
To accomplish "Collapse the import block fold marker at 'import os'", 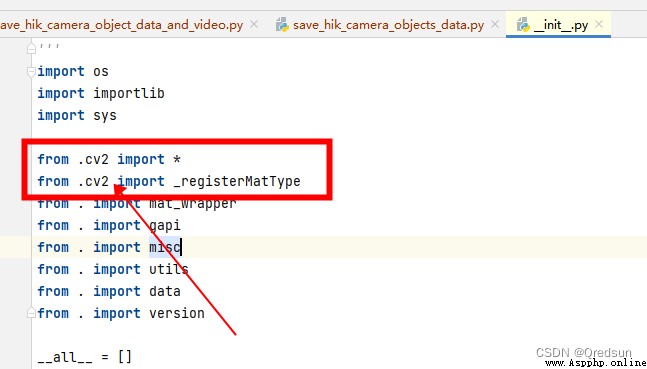I will [x=31, y=72].
